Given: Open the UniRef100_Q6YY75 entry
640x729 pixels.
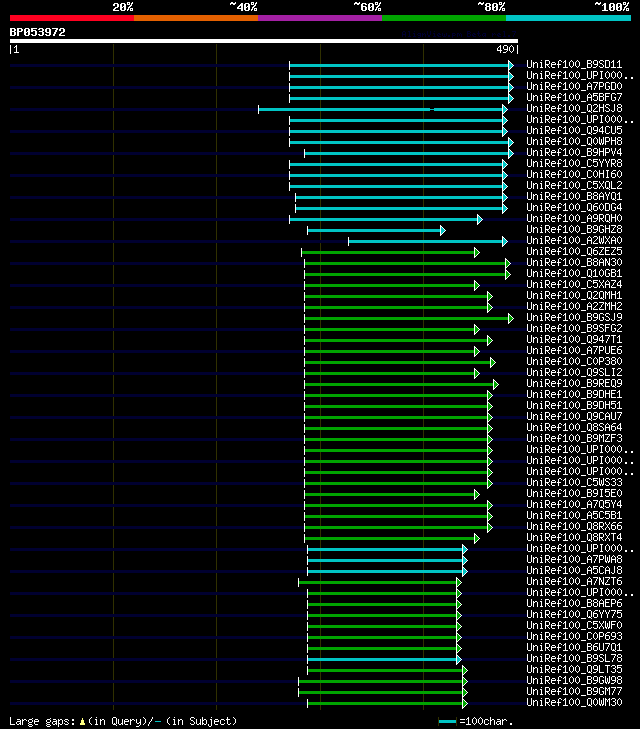Looking at the screenshot, I should (574, 615).
